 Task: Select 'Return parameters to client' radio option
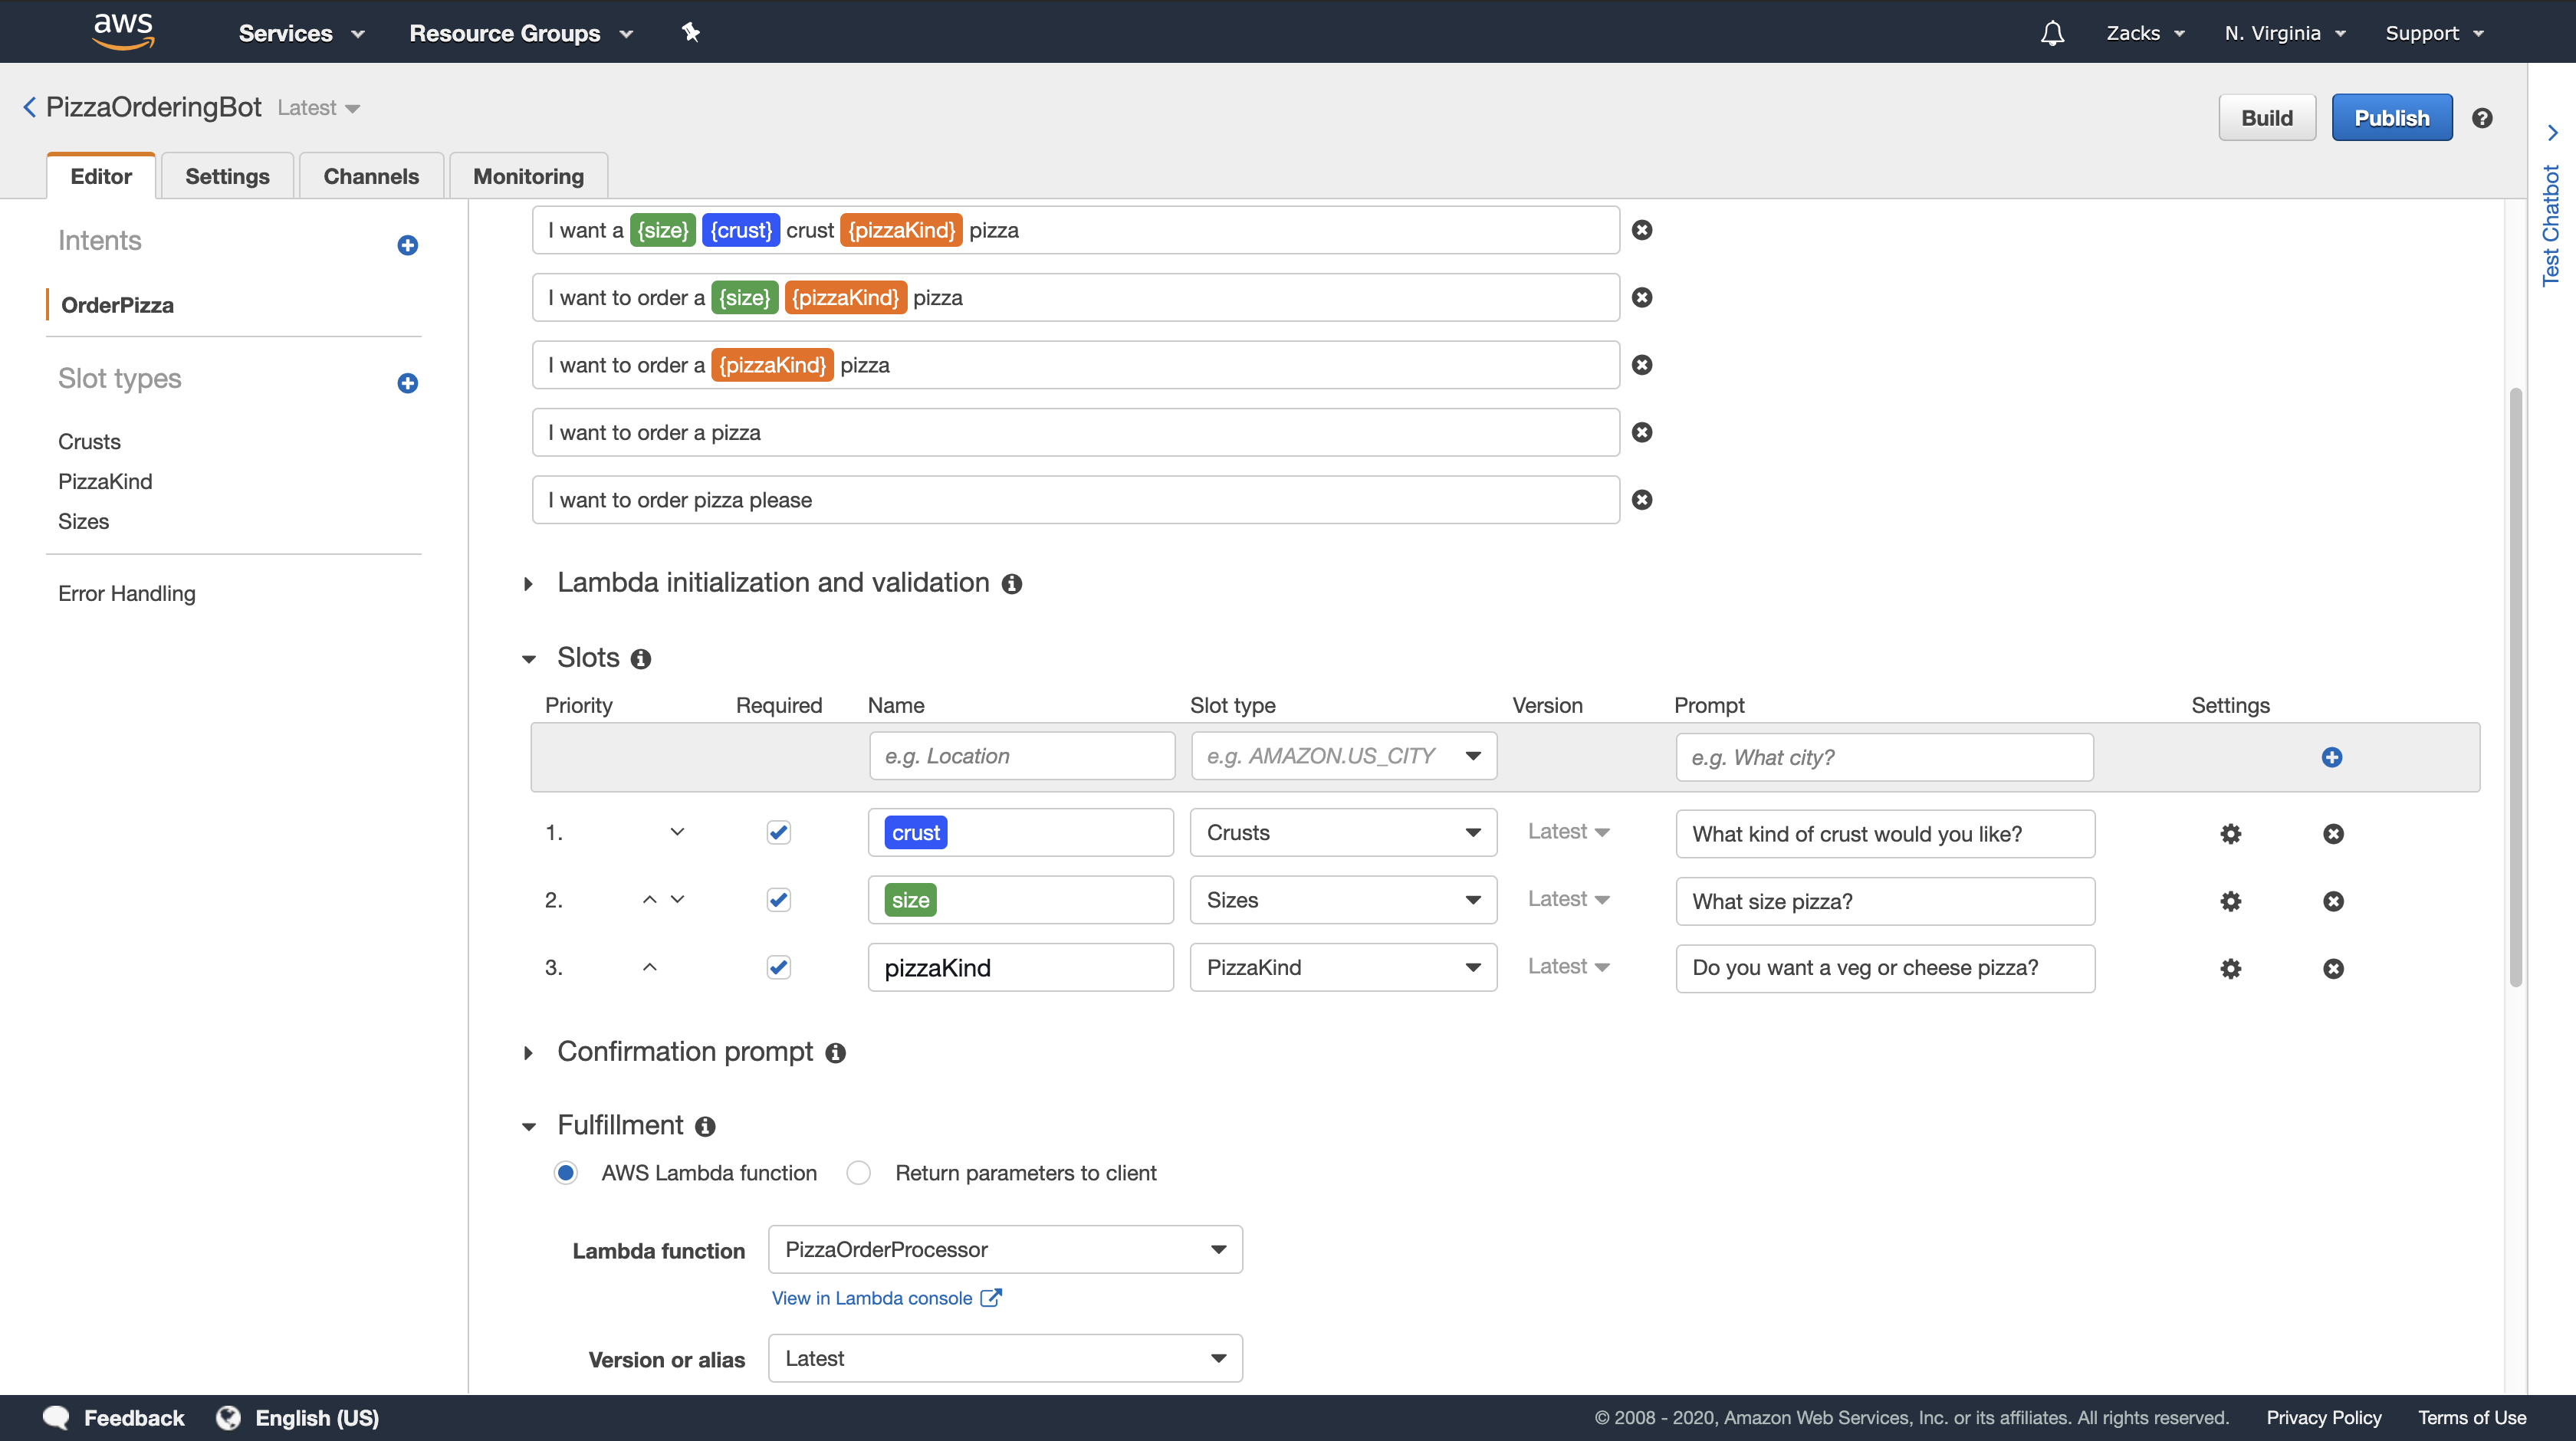859,1173
